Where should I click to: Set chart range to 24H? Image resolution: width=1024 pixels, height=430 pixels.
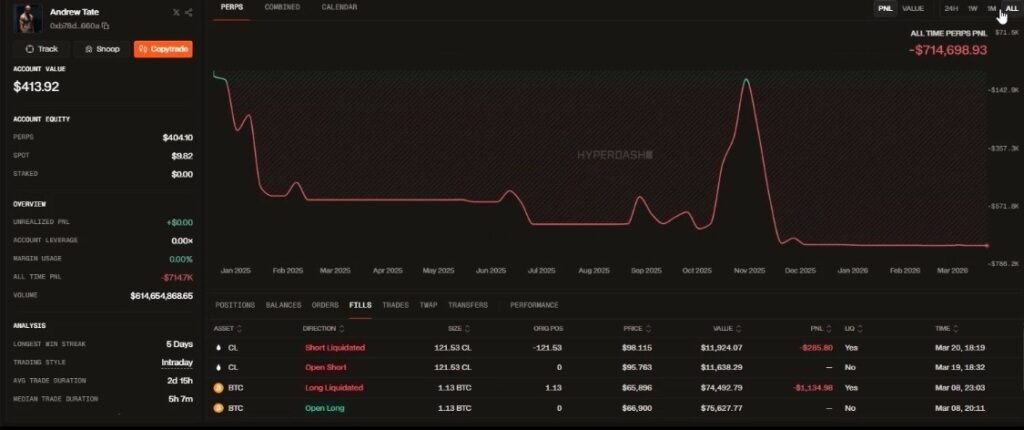[x=952, y=8]
